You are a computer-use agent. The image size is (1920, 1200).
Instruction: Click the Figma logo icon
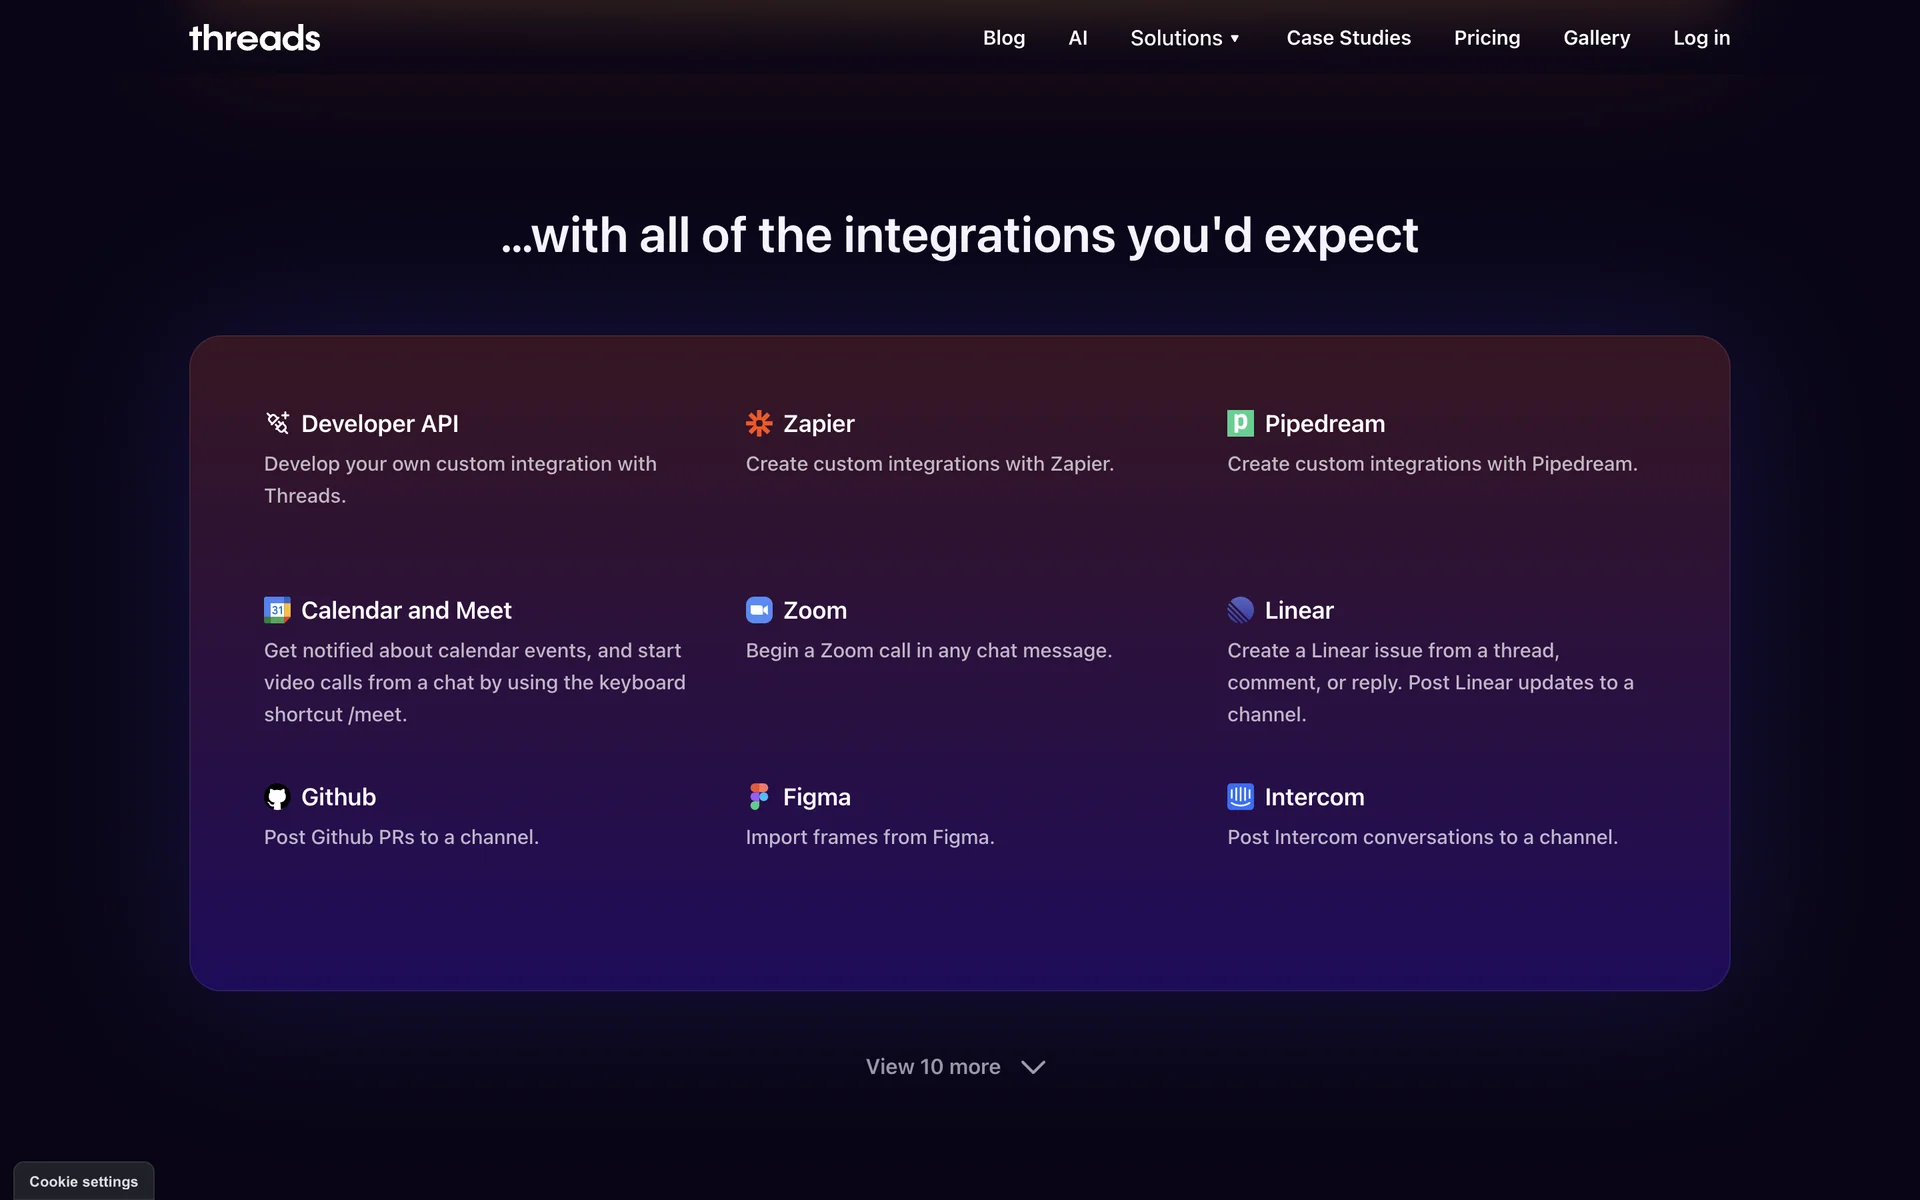[759, 797]
